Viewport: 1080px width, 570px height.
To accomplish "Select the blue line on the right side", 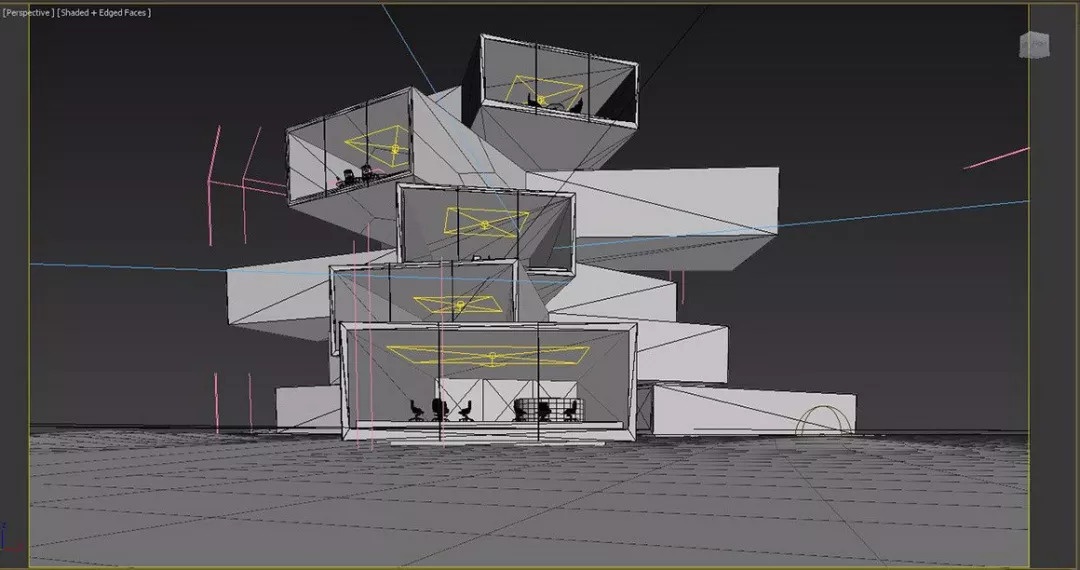I will tap(900, 213).
